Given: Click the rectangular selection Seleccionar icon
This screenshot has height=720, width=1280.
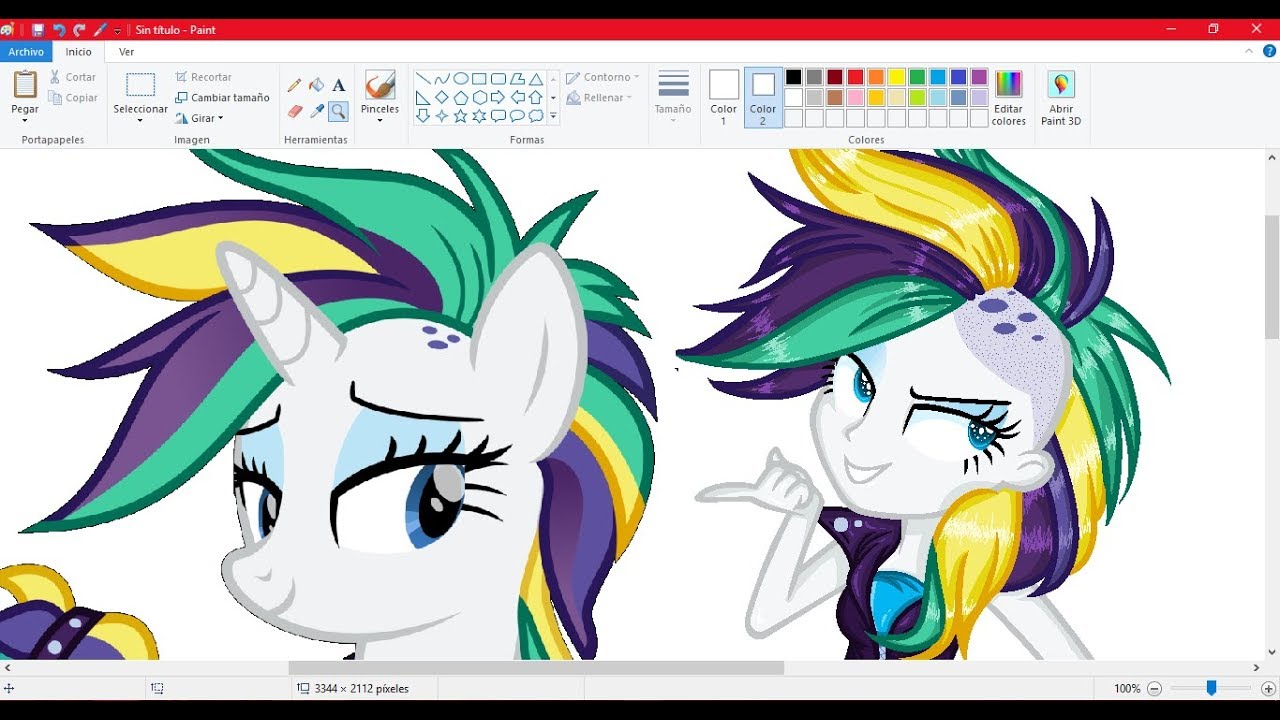Looking at the screenshot, I should tap(140, 85).
